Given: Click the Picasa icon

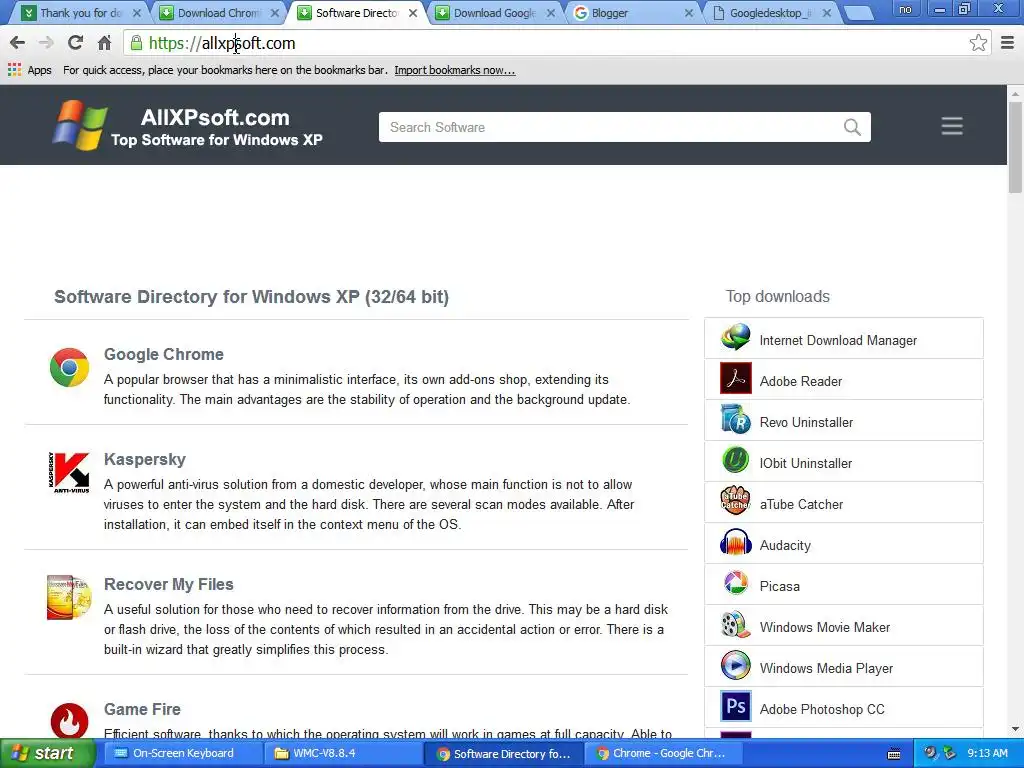Looking at the screenshot, I should click(x=735, y=584).
